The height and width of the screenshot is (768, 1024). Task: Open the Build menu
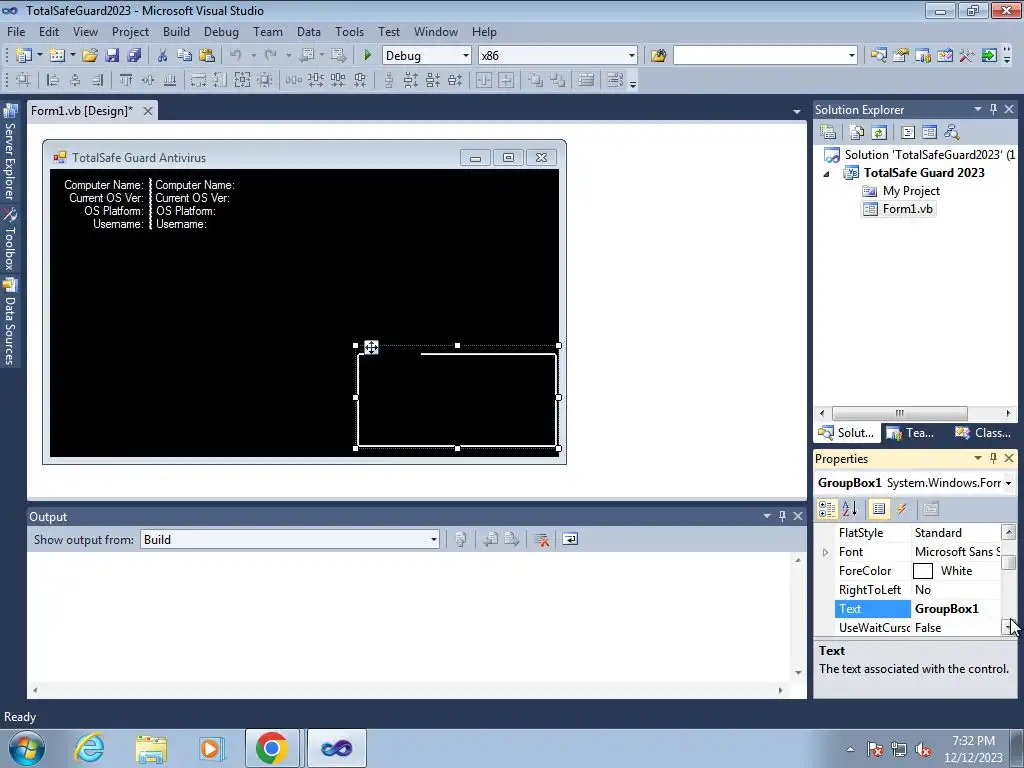coord(176,31)
